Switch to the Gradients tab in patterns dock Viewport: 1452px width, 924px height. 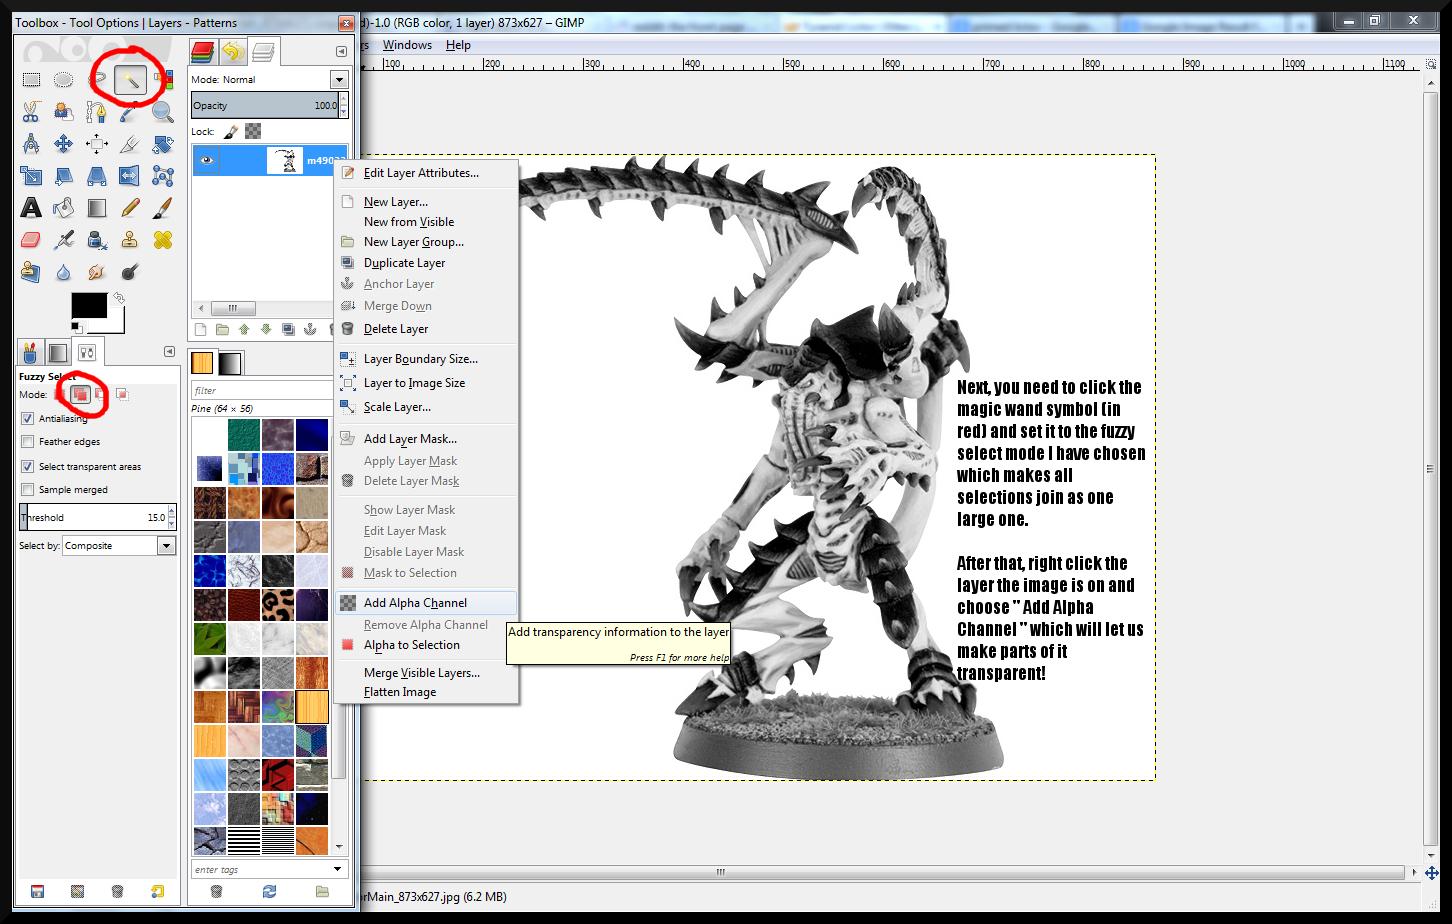coord(230,362)
